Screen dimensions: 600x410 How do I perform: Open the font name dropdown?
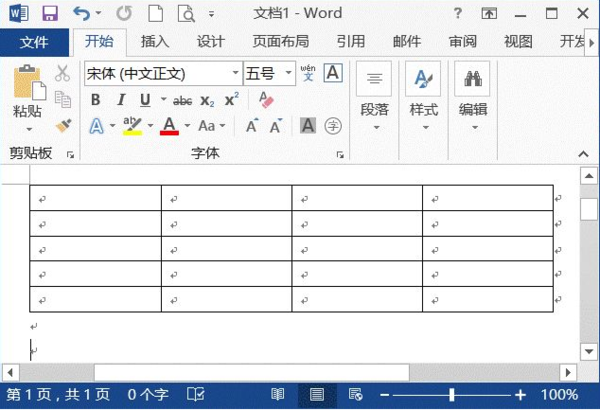tap(236, 73)
